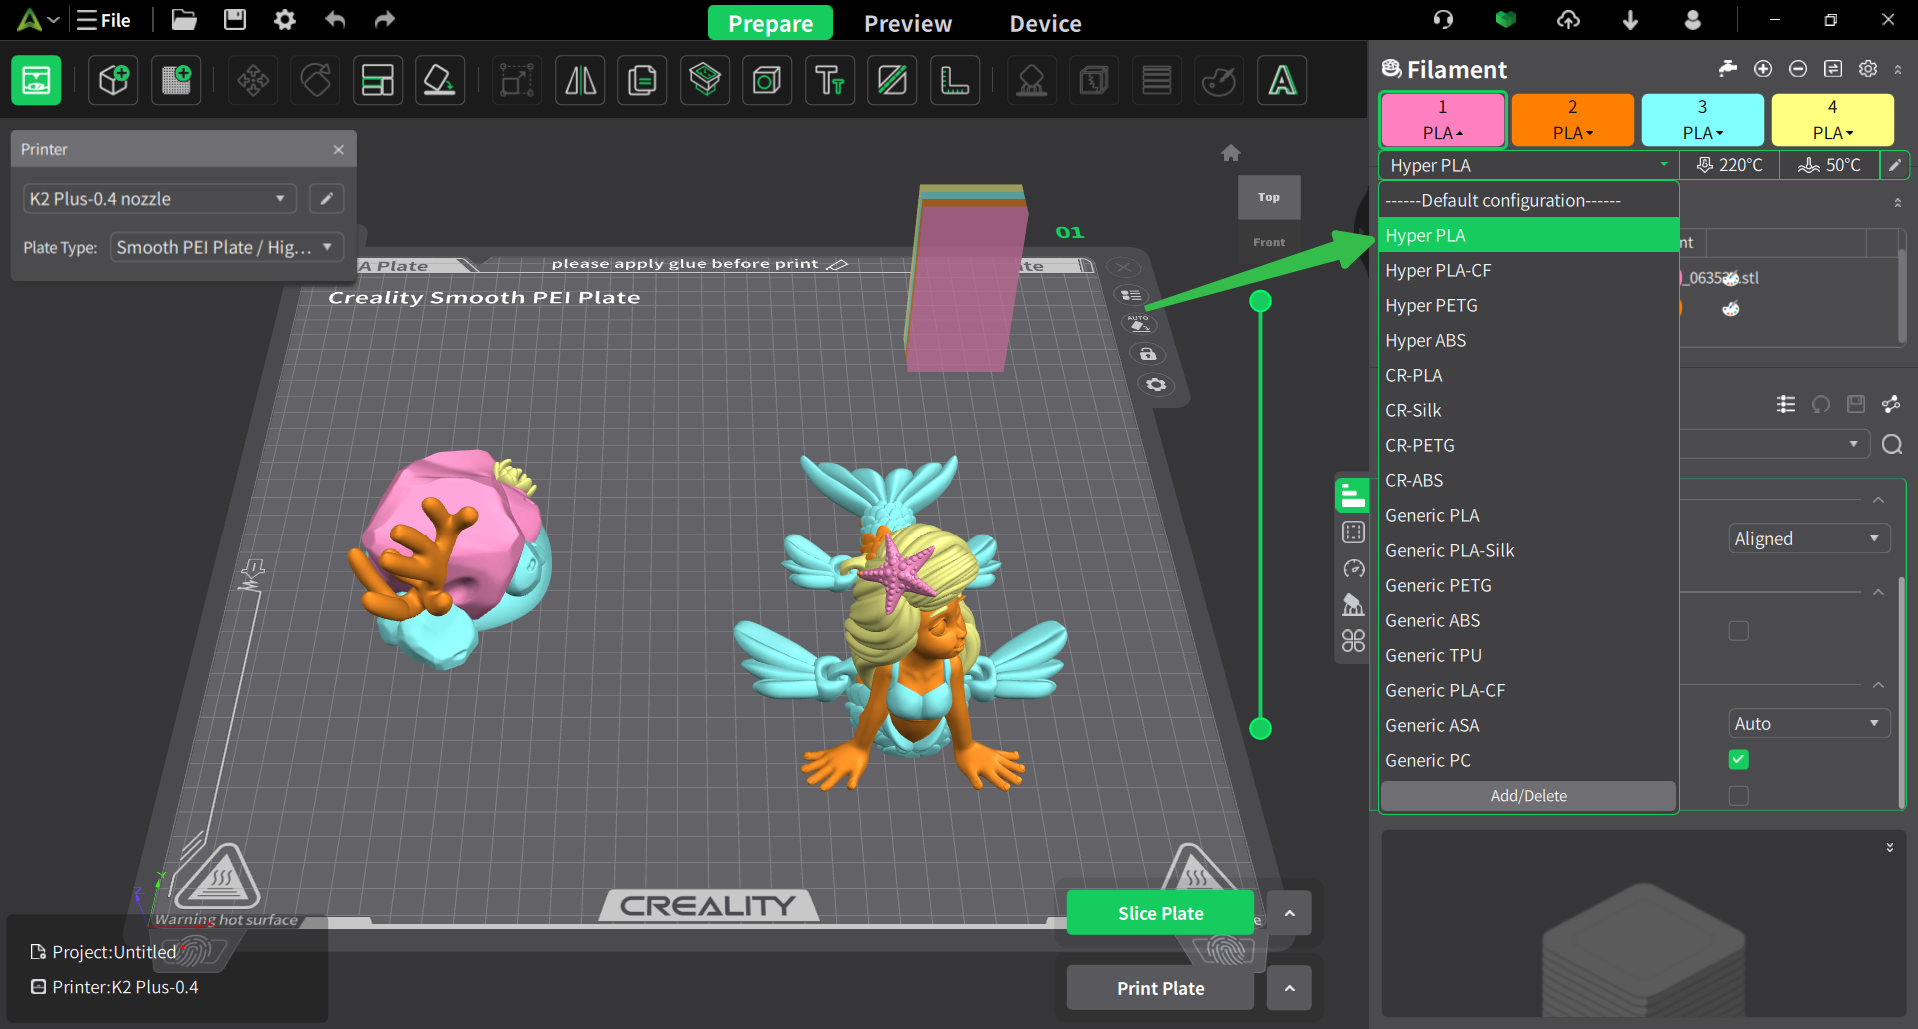1918x1029 pixels.
Task: Click the Mirror tool icon
Action: (x=580, y=80)
